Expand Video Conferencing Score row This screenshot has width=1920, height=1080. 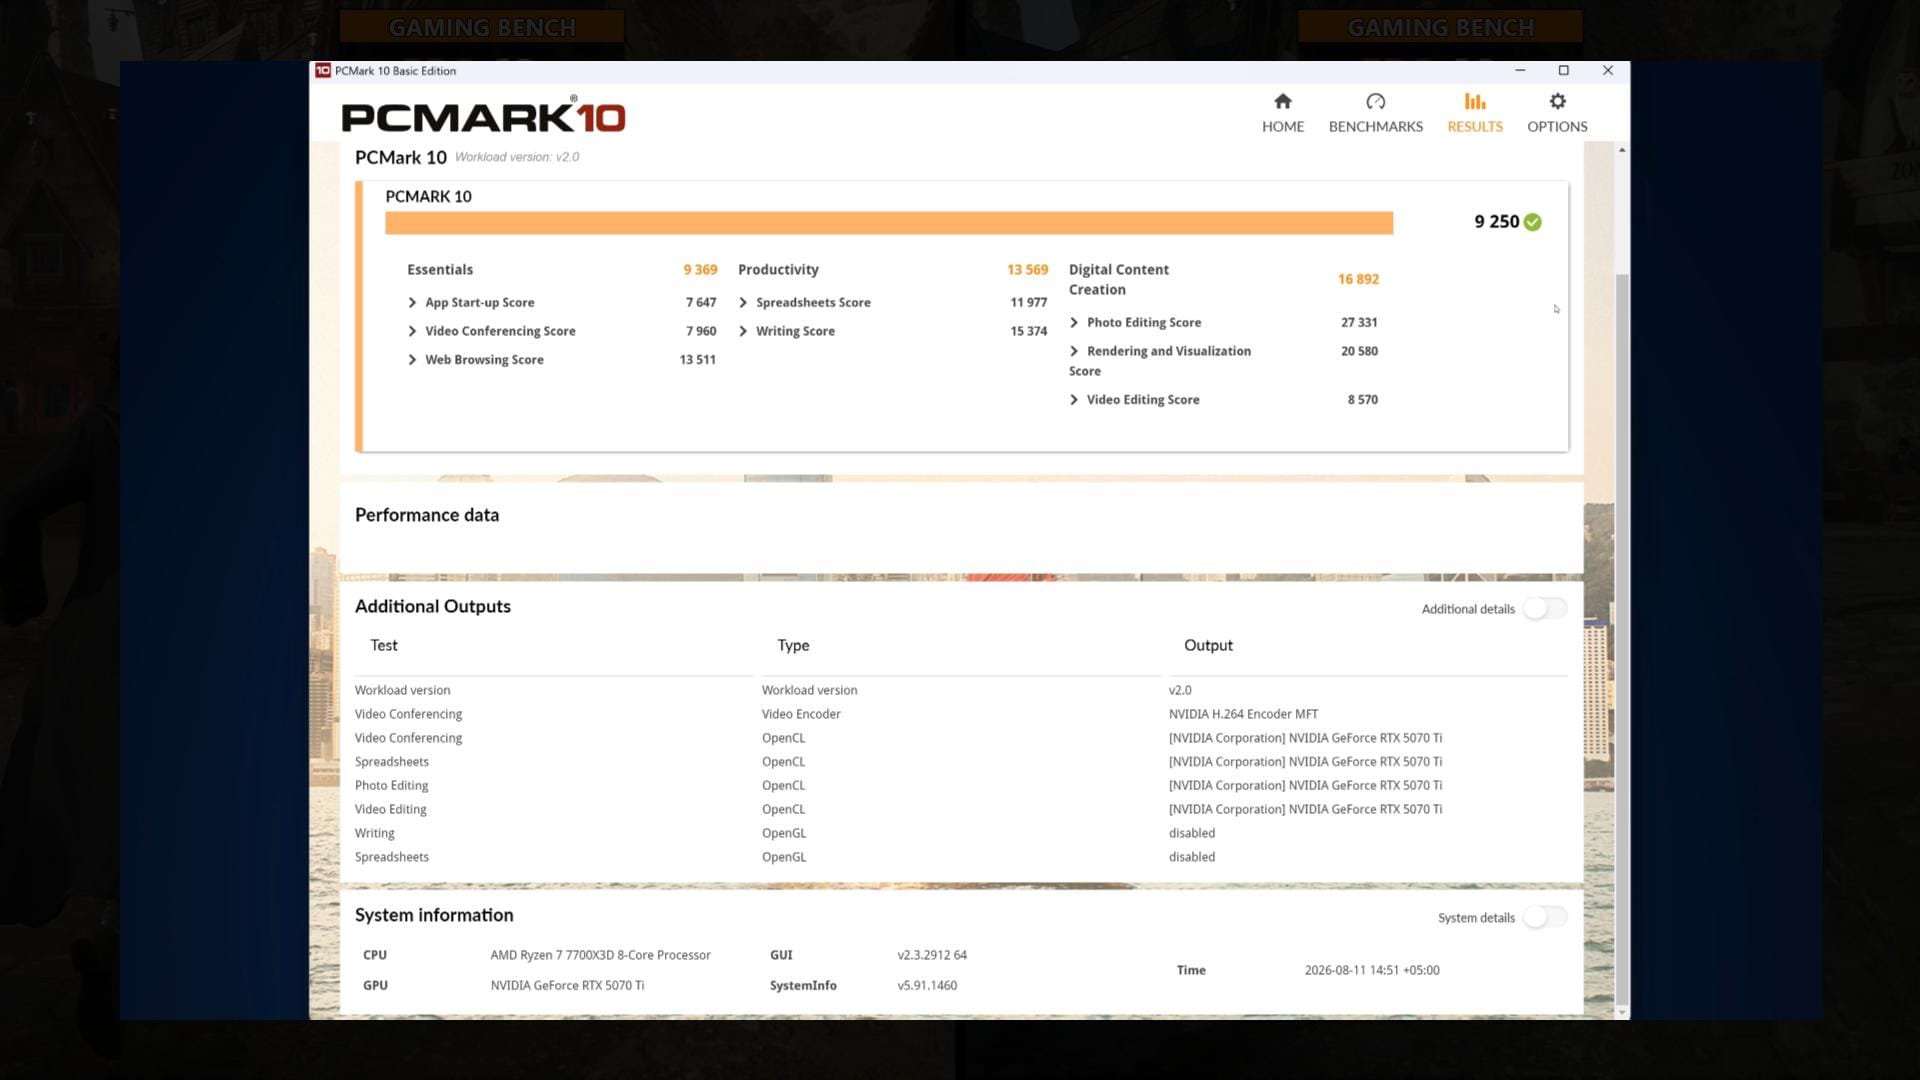[x=412, y=331]
